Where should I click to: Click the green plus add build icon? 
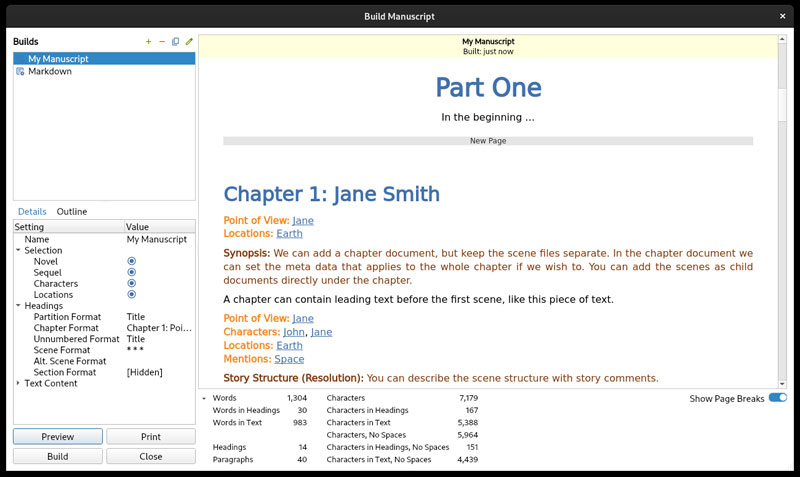click(x=148, y=42)
